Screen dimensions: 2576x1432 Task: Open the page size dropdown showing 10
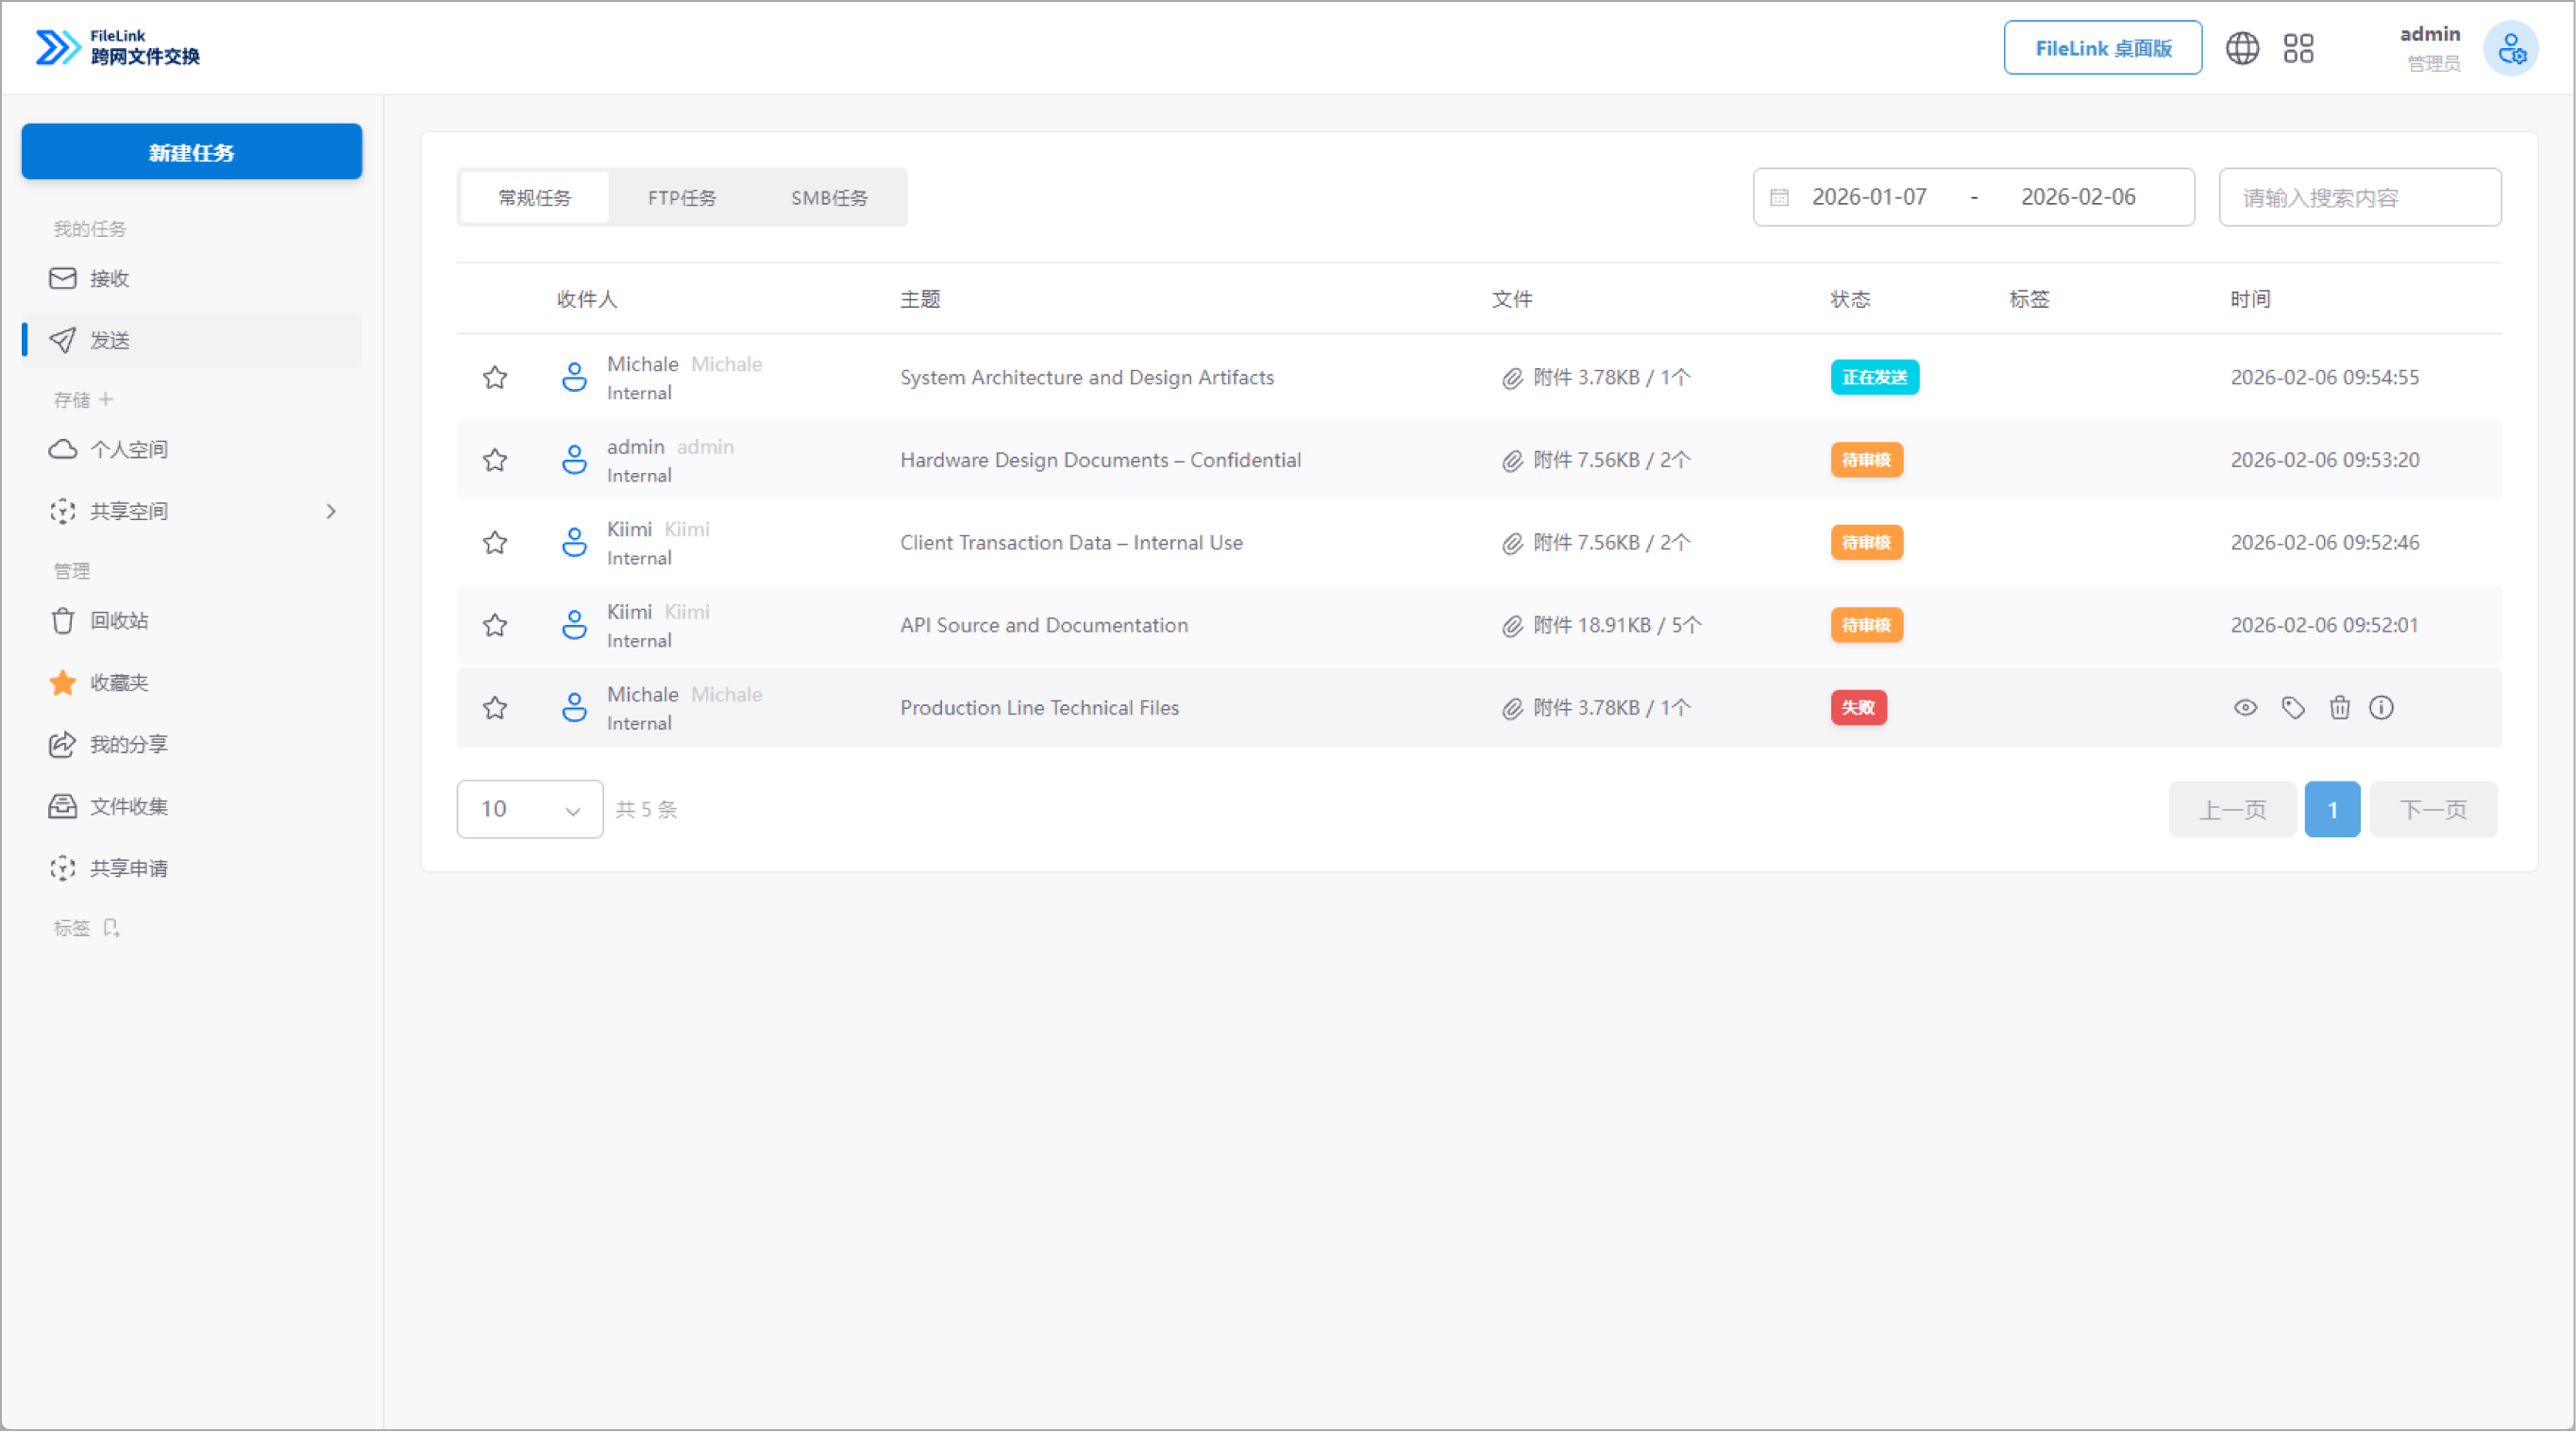coord(529,809)
